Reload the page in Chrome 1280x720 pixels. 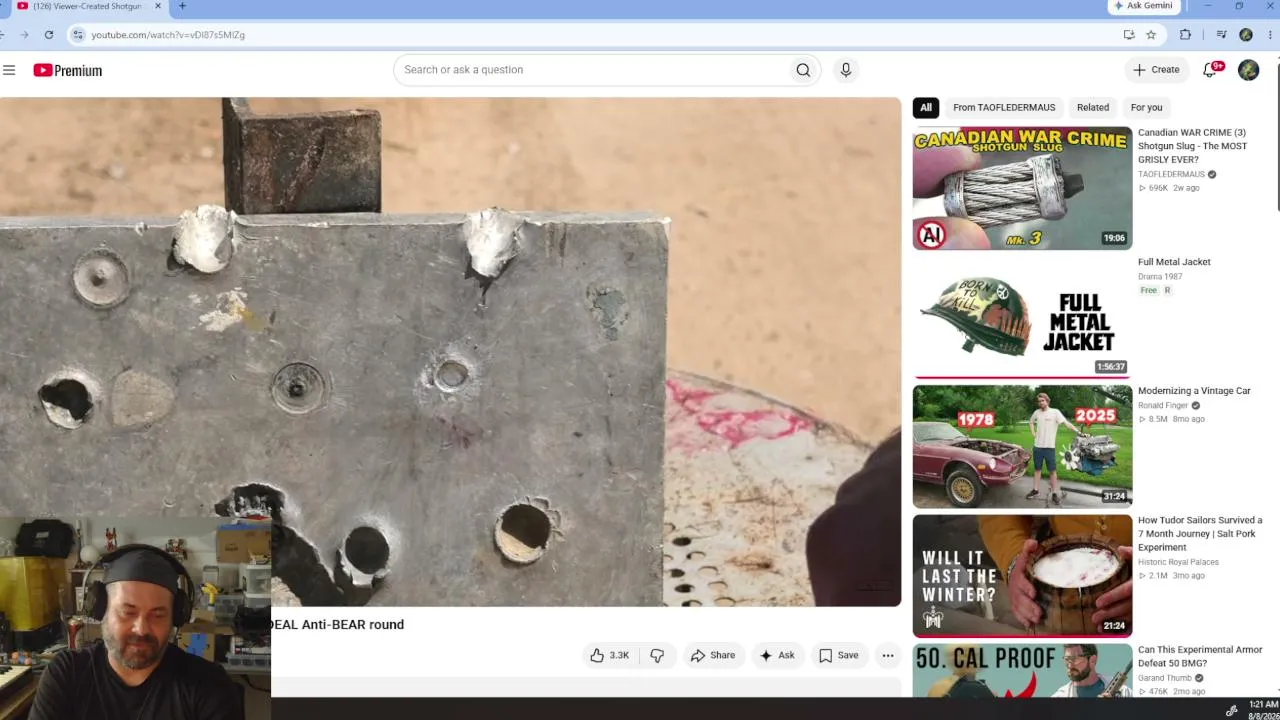[48, 35]
